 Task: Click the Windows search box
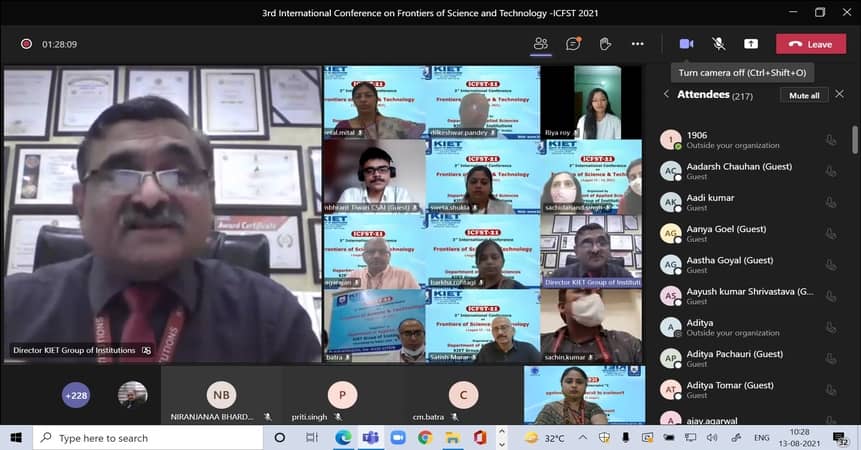pyautogui.click(x=150, y=438)
